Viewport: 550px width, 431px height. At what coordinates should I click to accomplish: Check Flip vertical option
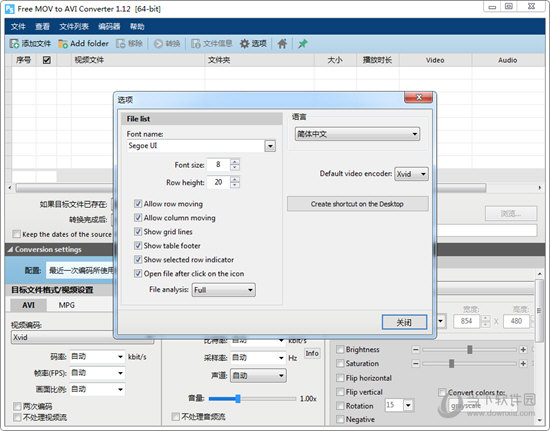340,392
